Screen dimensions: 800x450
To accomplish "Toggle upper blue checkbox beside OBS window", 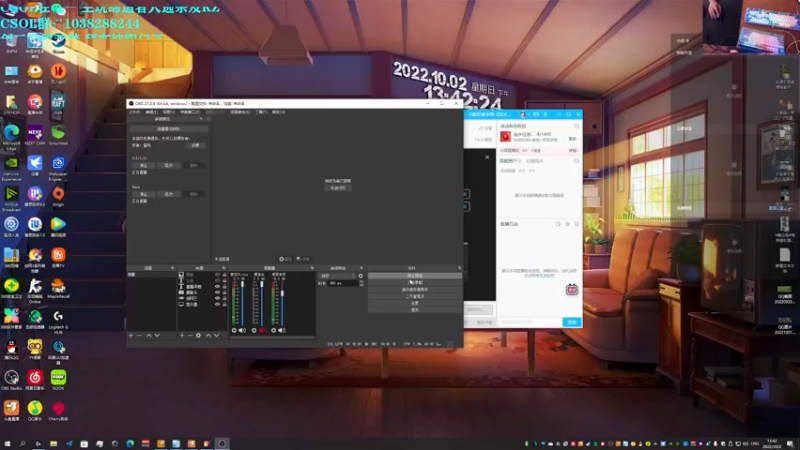I will click(x=466, y=194).
